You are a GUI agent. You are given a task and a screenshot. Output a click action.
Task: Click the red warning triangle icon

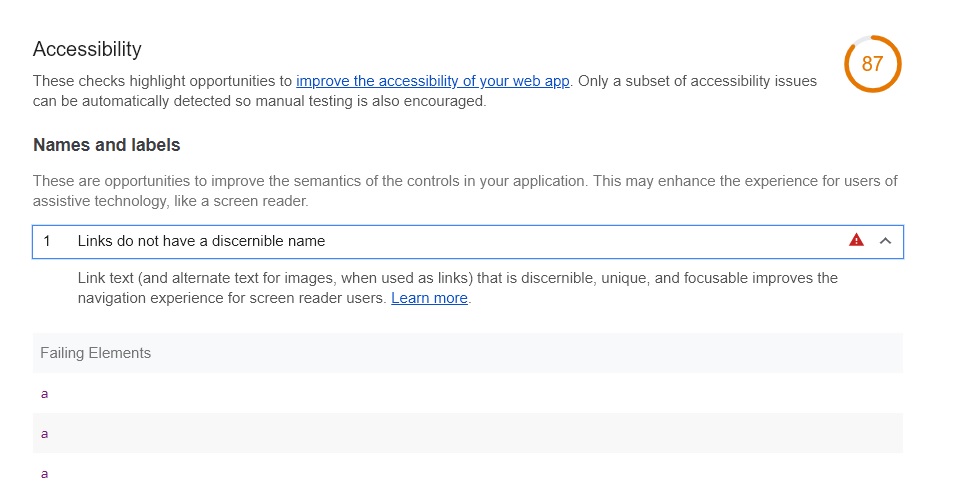(856, 240)
